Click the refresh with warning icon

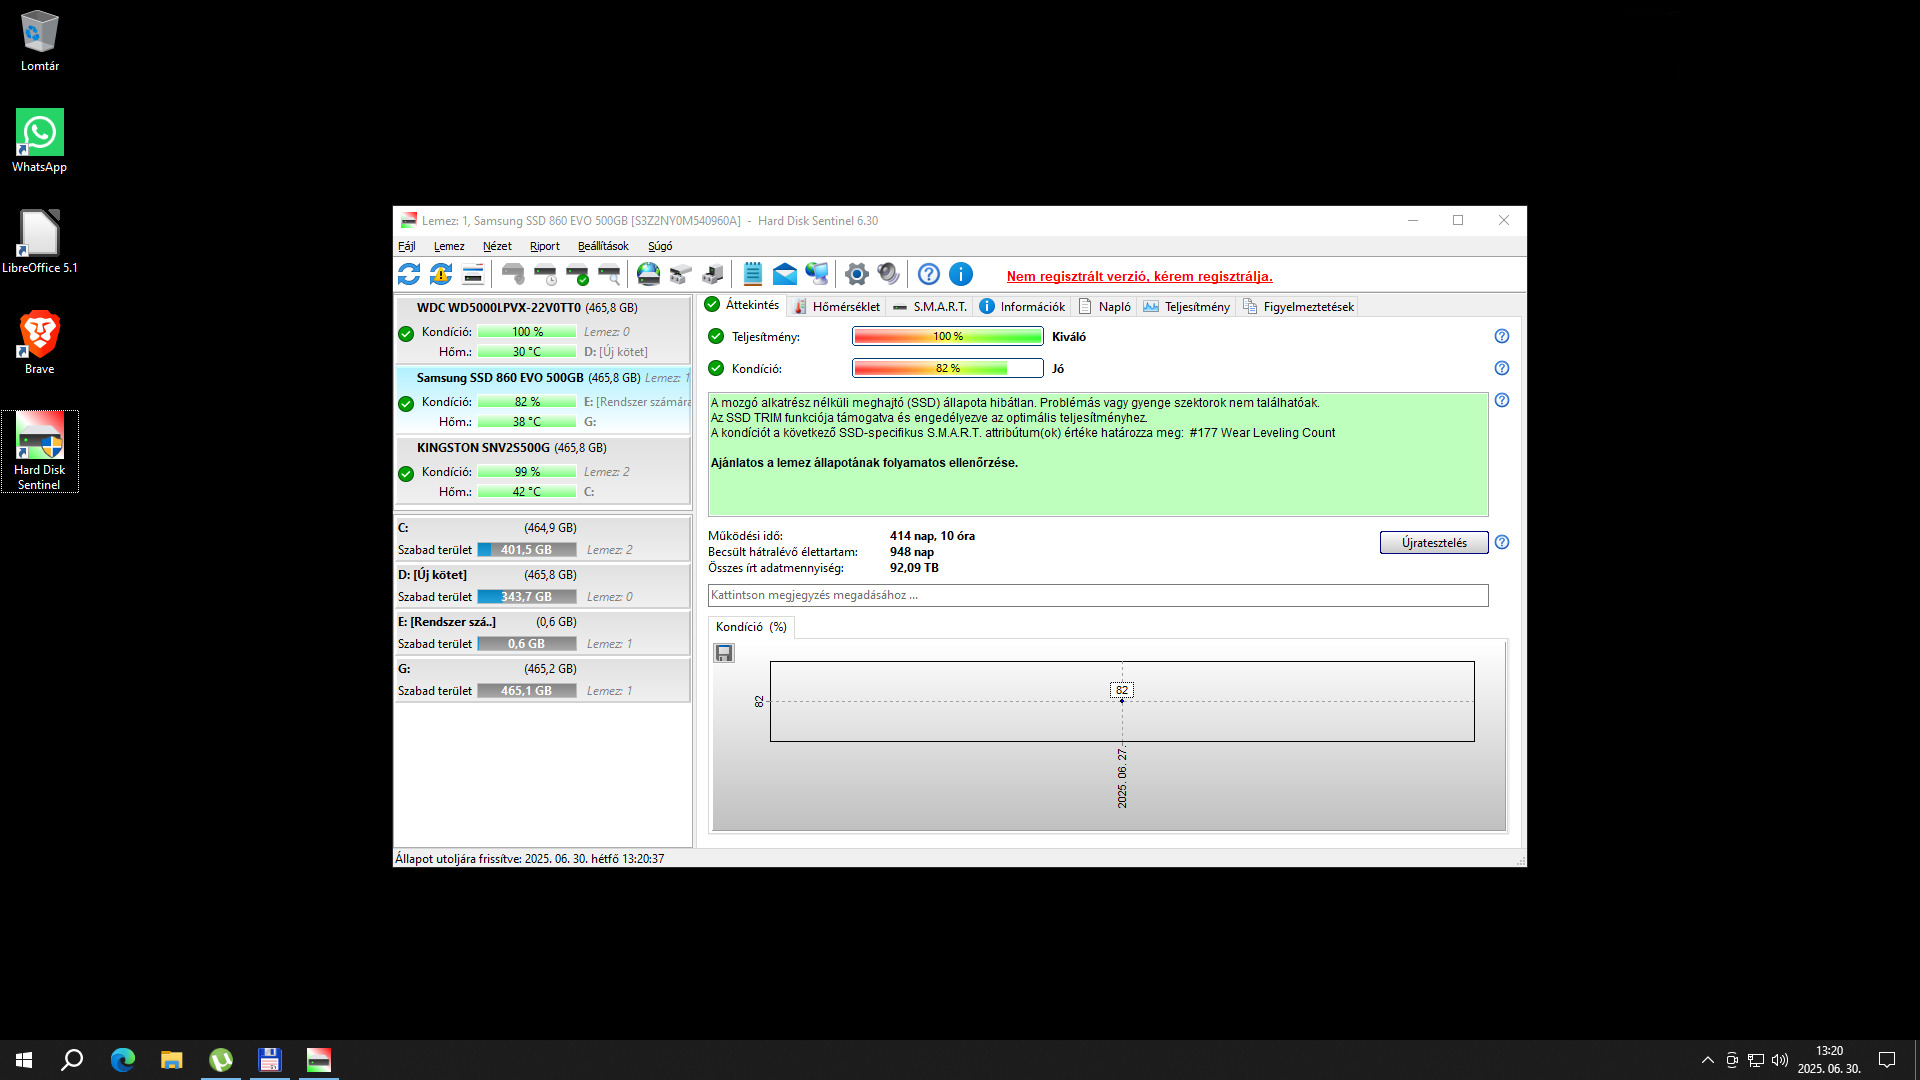pos(441,274)
